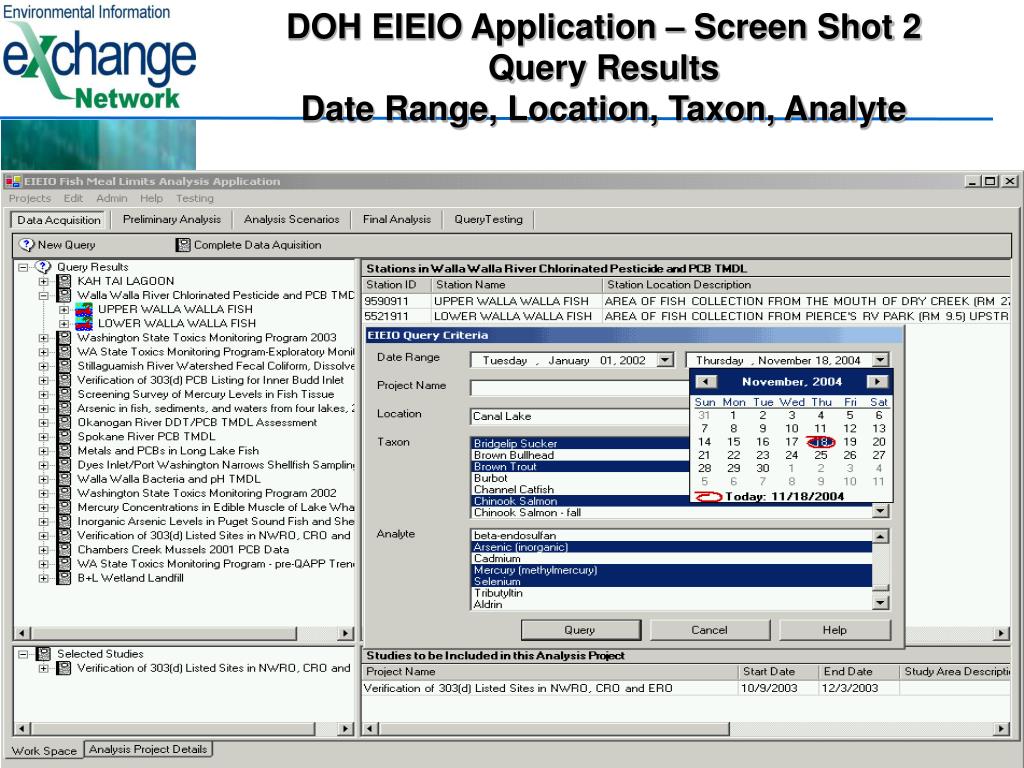Click the Selected Studies folder icon
This screenshot has width=1024, height=768.
coord(43,654)
